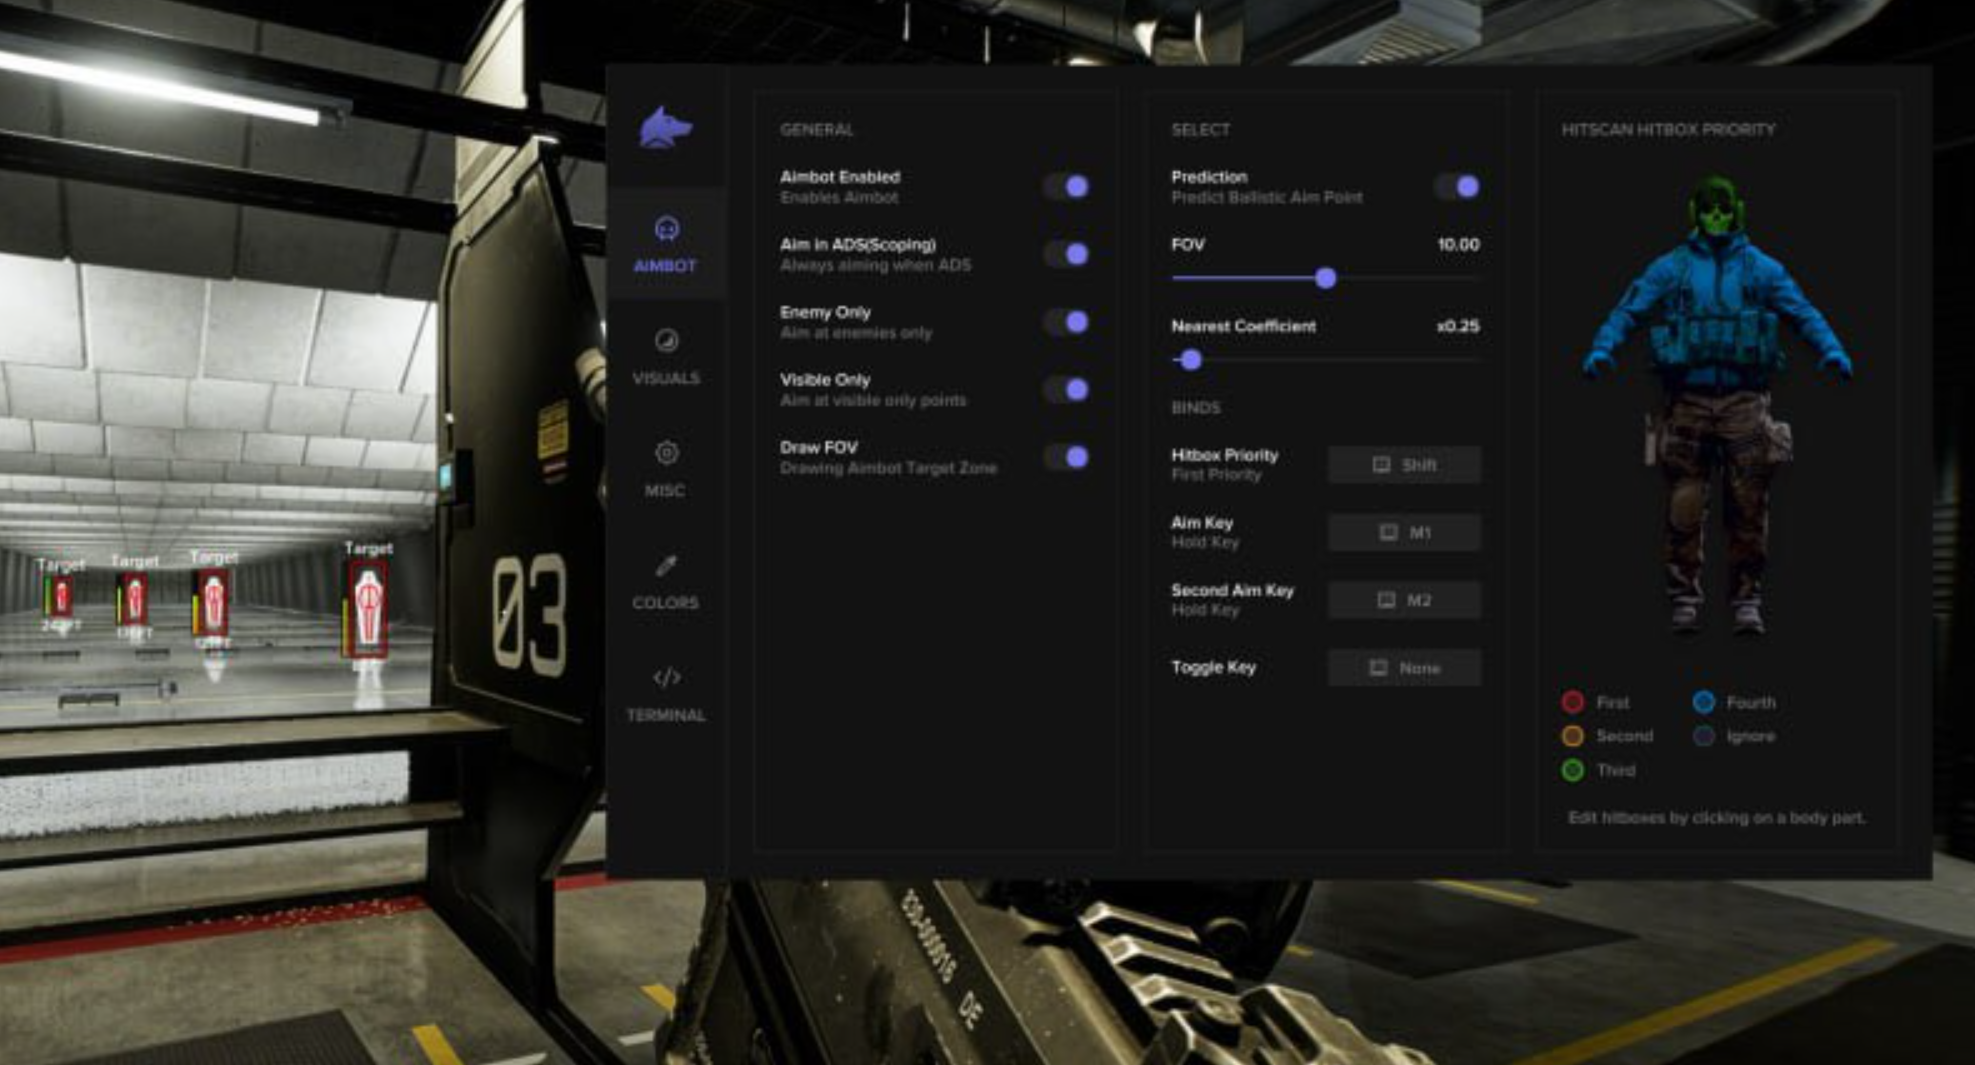Click the Hitbox Priority Shift bind button
Image resolution: width=1975 pixels, height=1065 pixels.
point(1404,465)
